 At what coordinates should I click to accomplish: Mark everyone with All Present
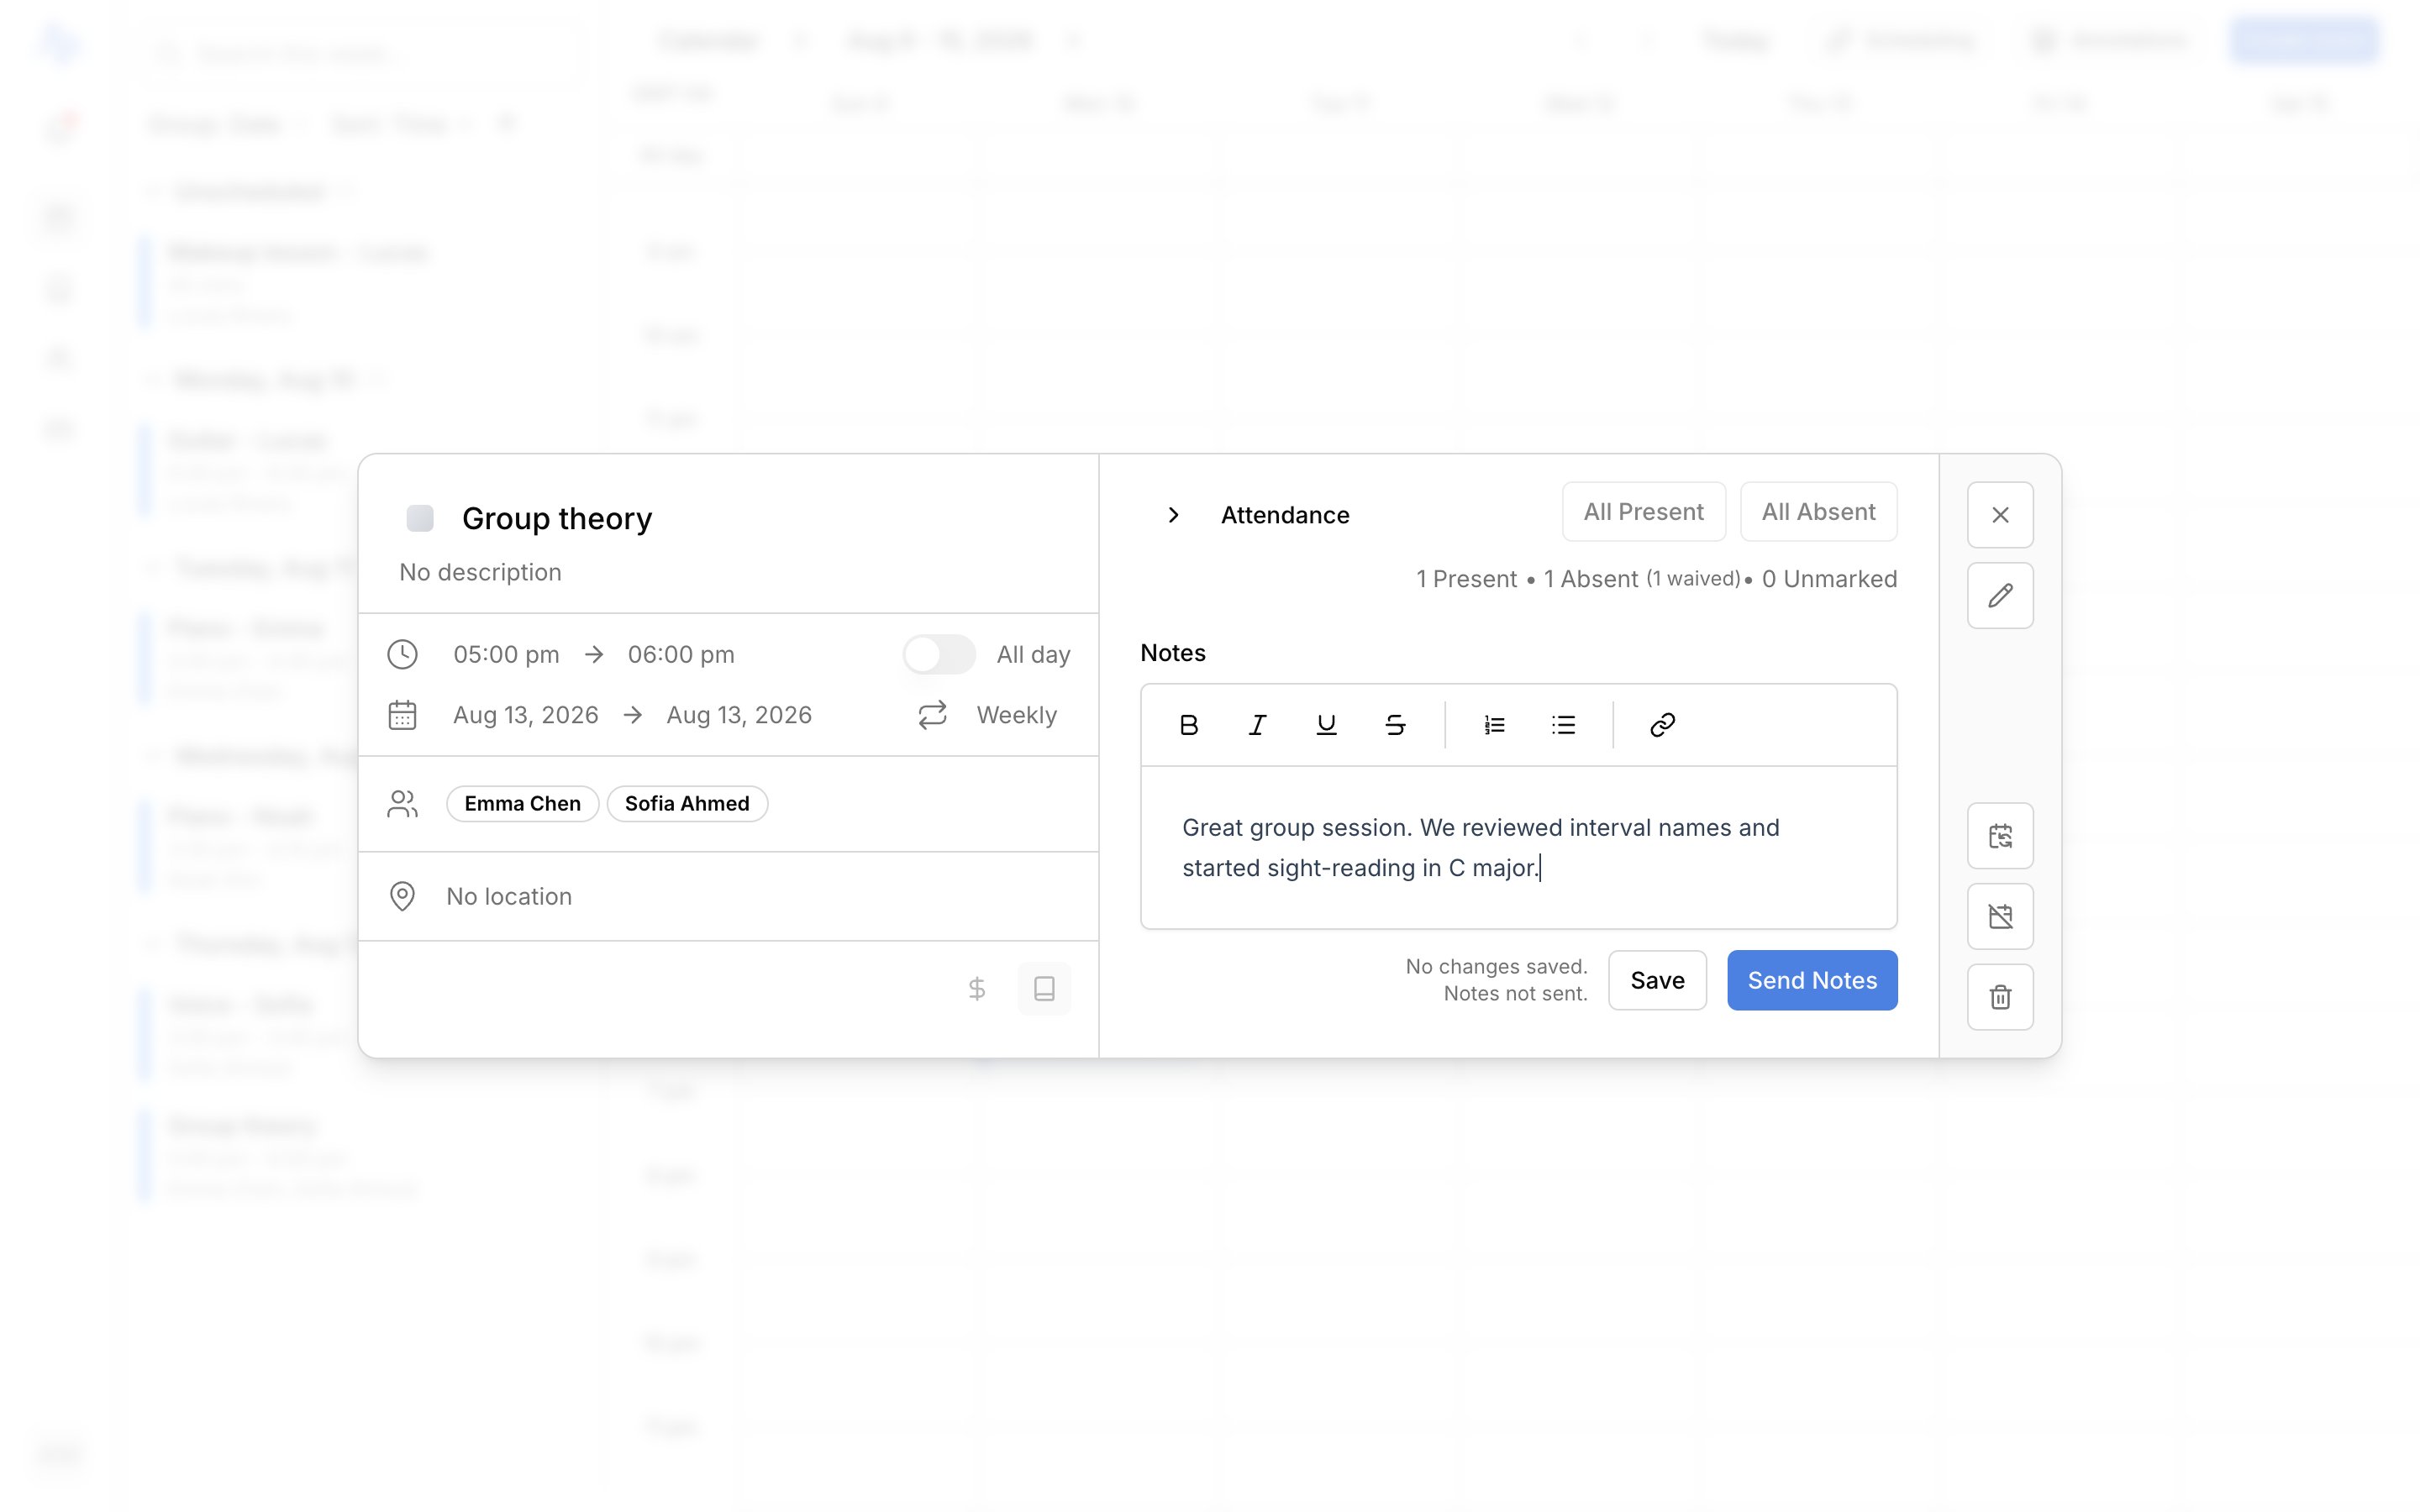tap(1643, 512)
